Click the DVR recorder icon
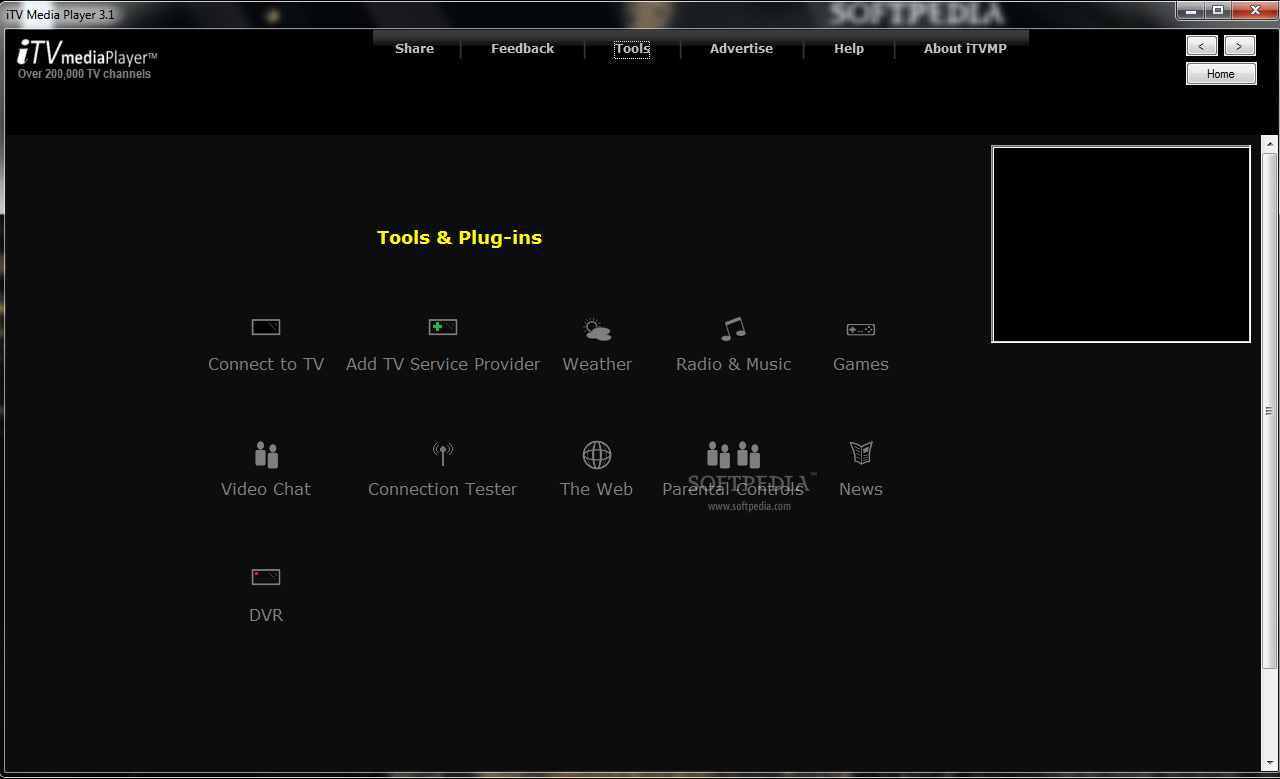 click(x=266, y=577)
